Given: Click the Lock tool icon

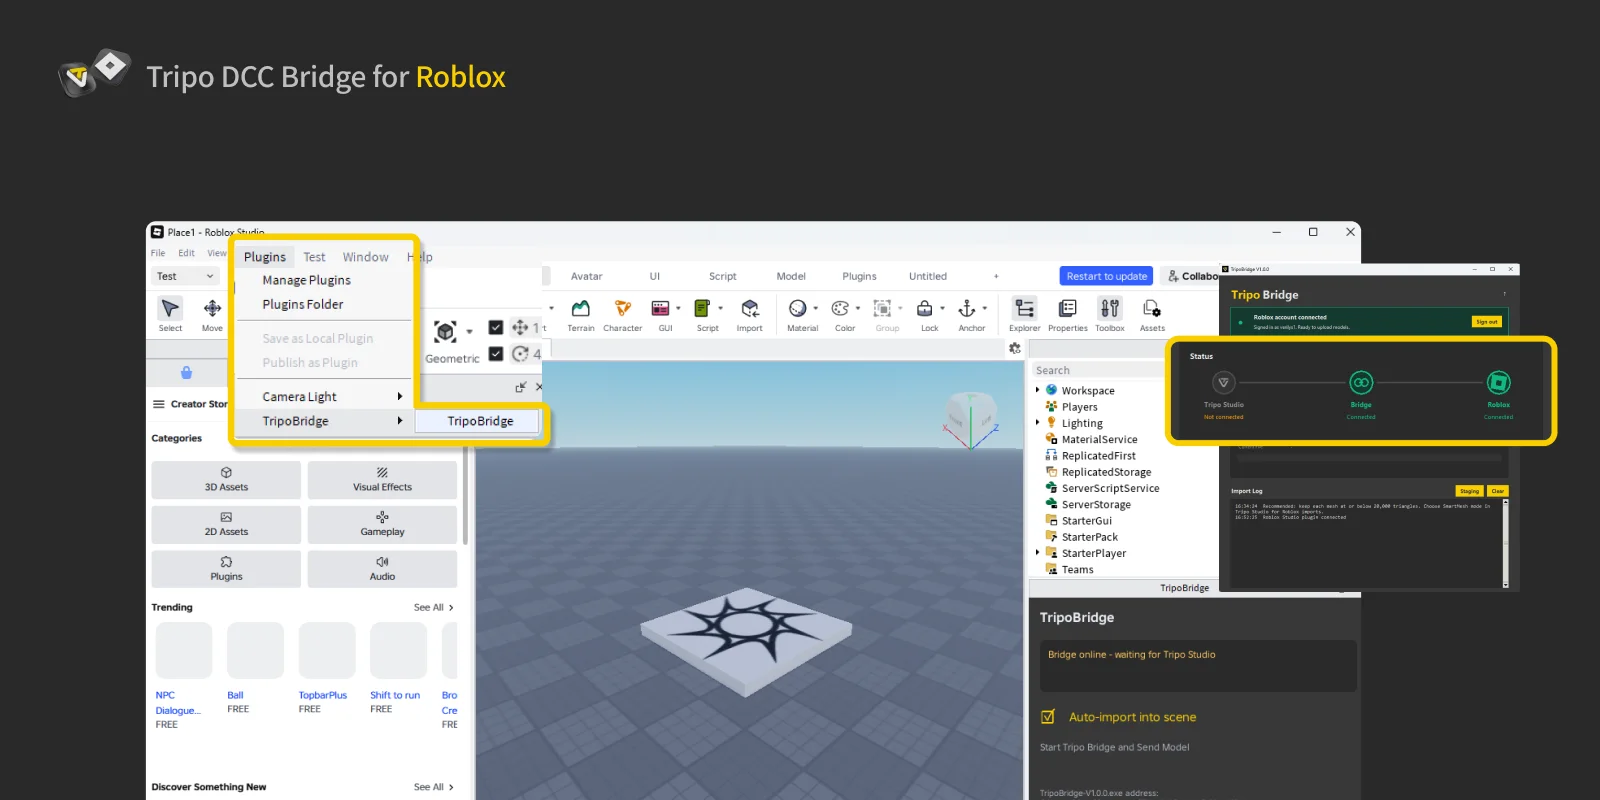Looking at the screenshot, I should click(x=925, y=309).
